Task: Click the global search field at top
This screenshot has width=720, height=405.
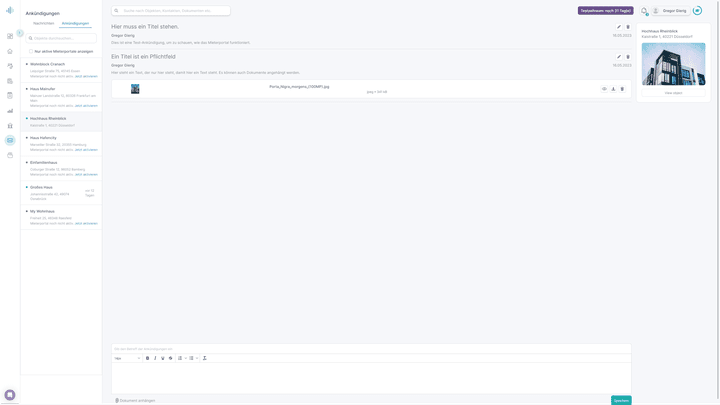Action: (x=171, y=11)
